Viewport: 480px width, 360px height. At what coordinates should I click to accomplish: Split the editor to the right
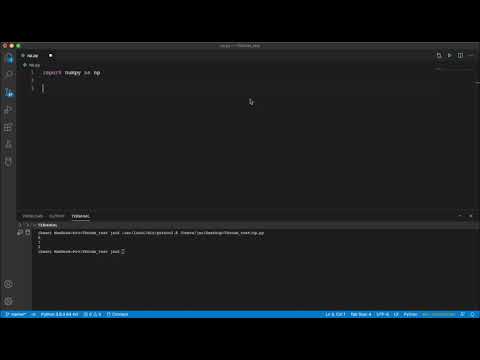coord(460,55)
